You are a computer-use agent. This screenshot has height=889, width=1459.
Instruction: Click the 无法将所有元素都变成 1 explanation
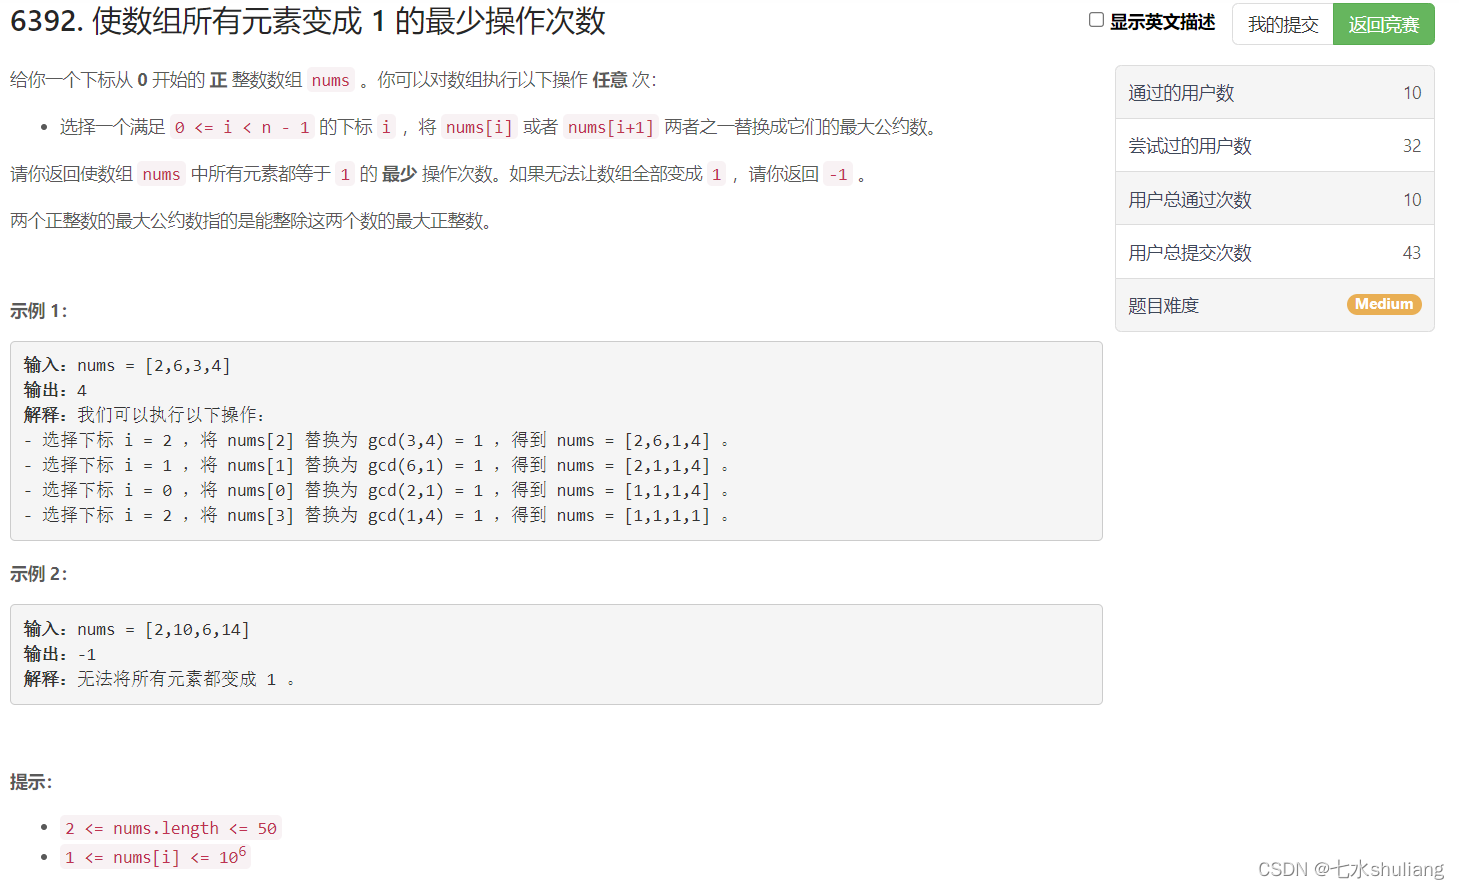(x=159, y=679)
